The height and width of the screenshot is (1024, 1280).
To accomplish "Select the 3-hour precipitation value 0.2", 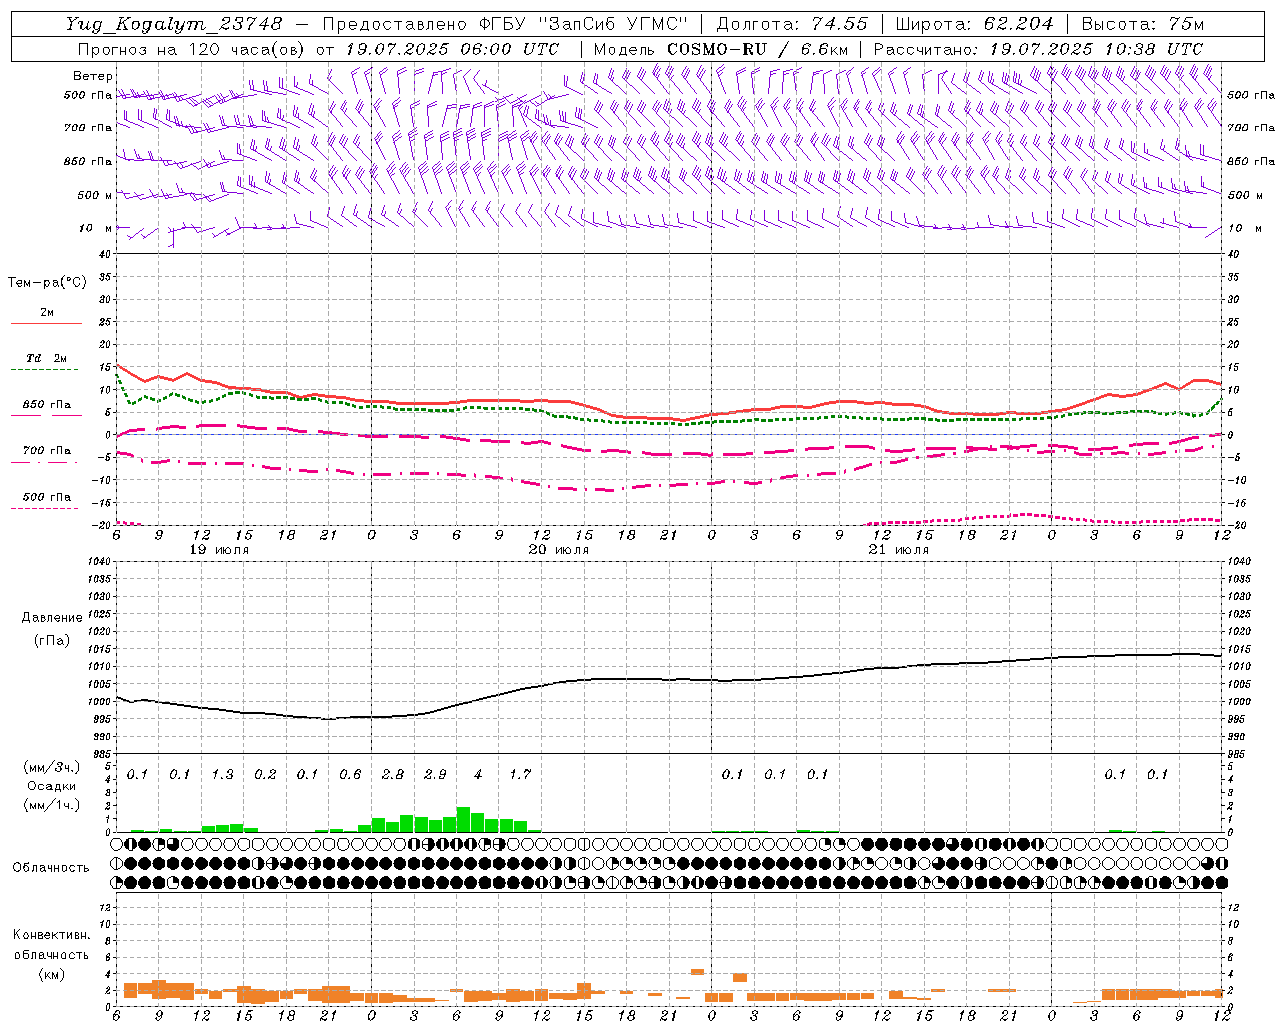I will 265,775.
